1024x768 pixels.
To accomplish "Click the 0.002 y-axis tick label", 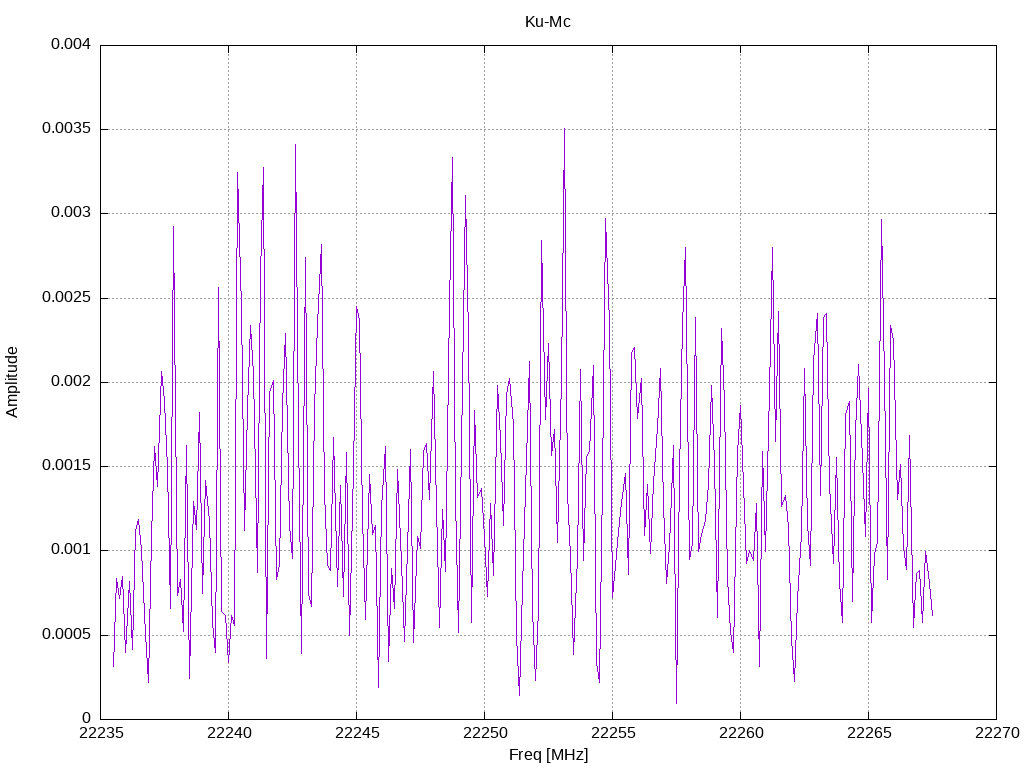I will click(71, 381).
